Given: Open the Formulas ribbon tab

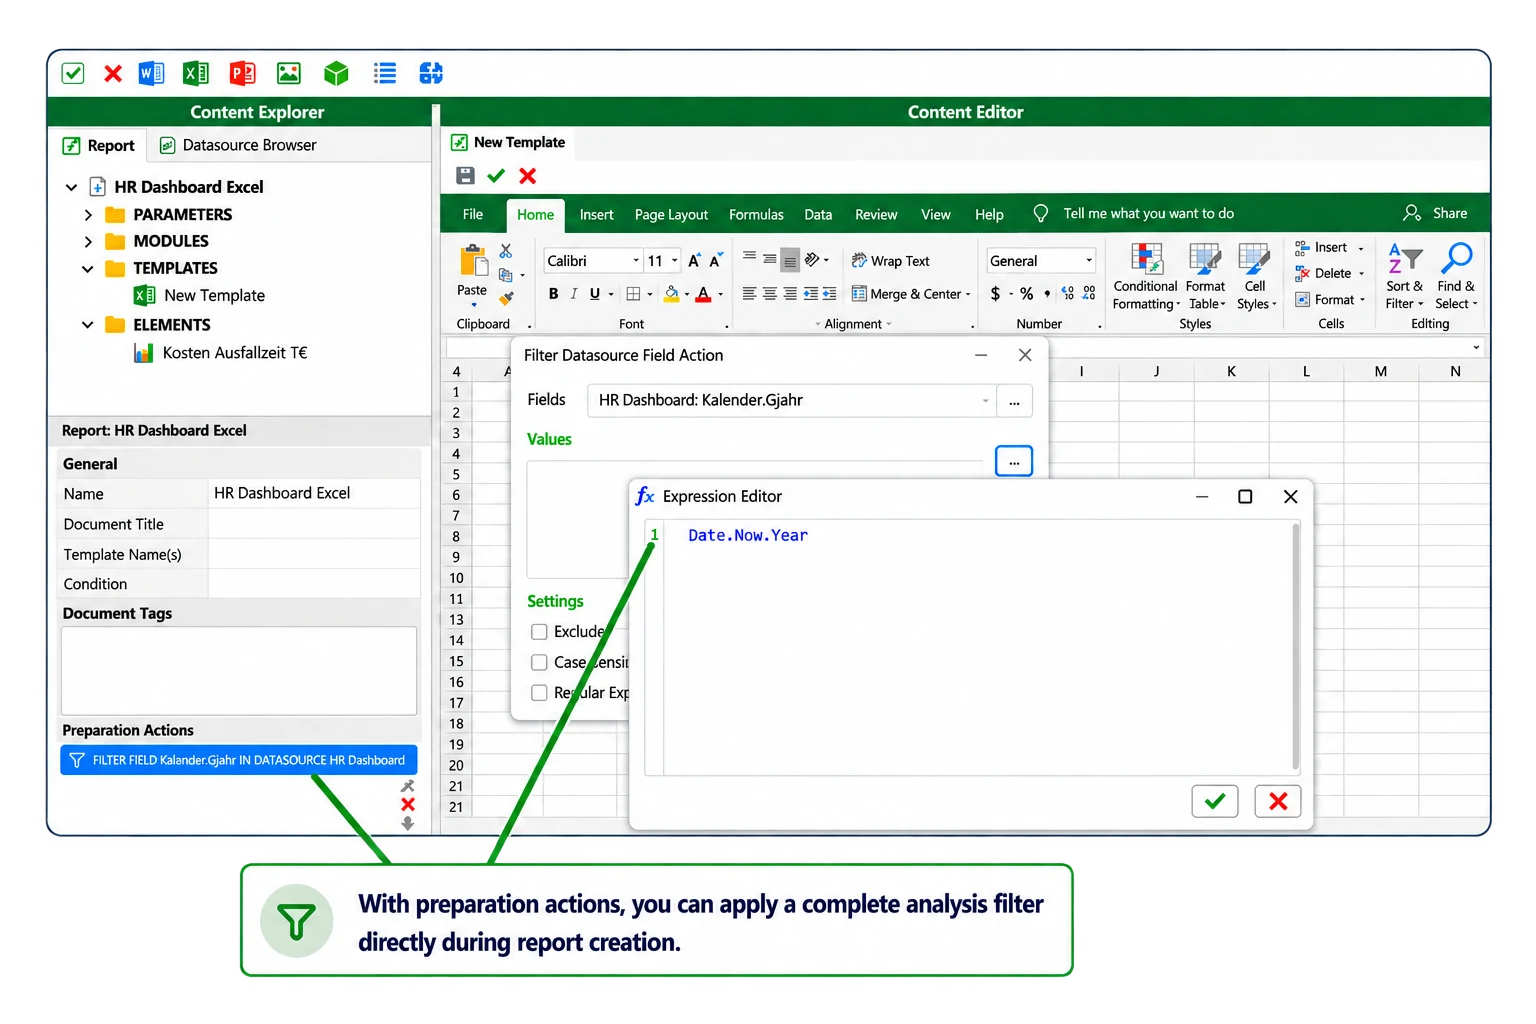Looking at the screenshot, I should click(756, 215).
